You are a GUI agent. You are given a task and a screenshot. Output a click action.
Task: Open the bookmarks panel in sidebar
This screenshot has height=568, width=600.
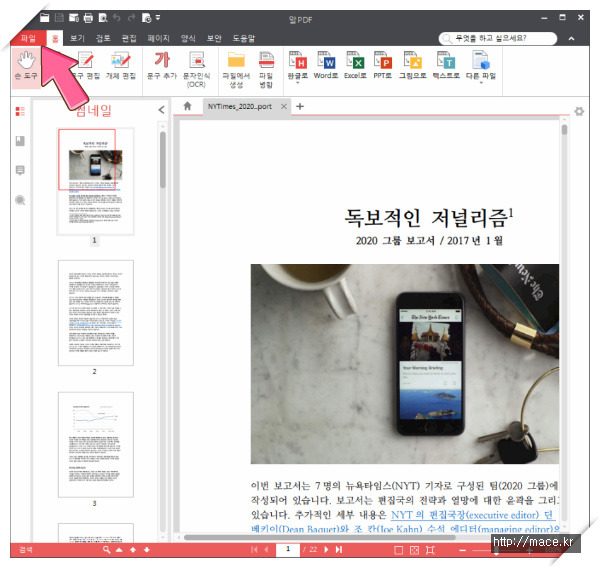pos(20,141)
